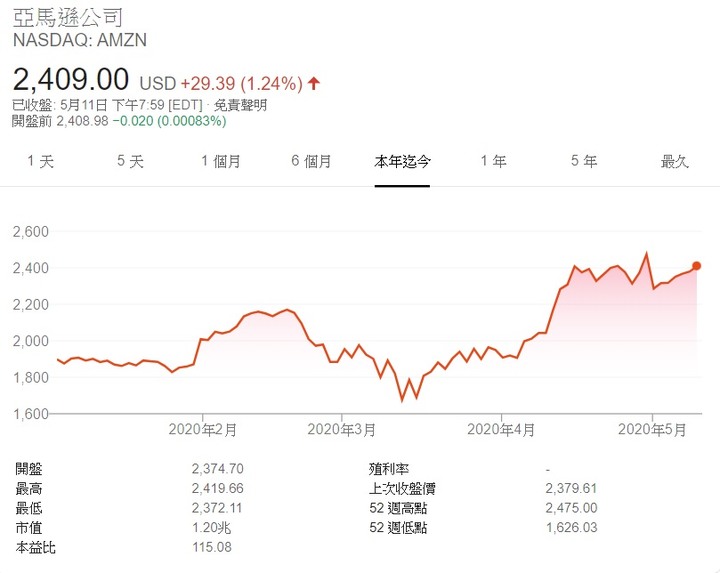Switch to the 5 天 chart range
Viewport: 720px width, 573px height.
[x=130, y=162]
